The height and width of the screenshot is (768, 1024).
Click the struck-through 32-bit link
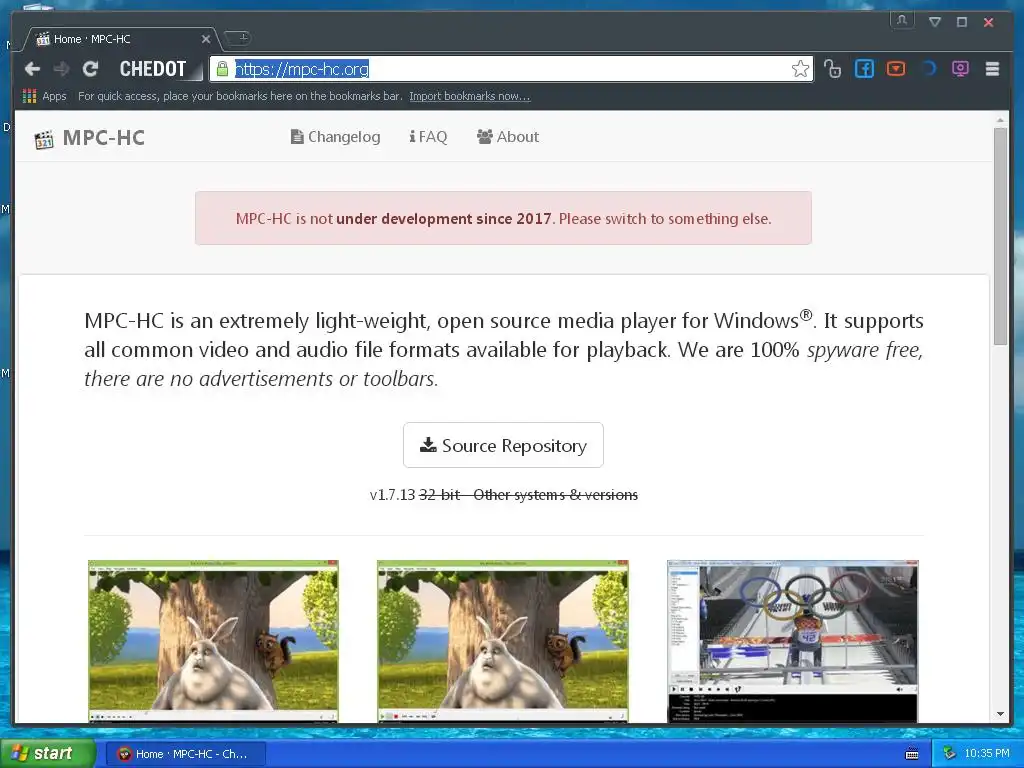[440, 495]
